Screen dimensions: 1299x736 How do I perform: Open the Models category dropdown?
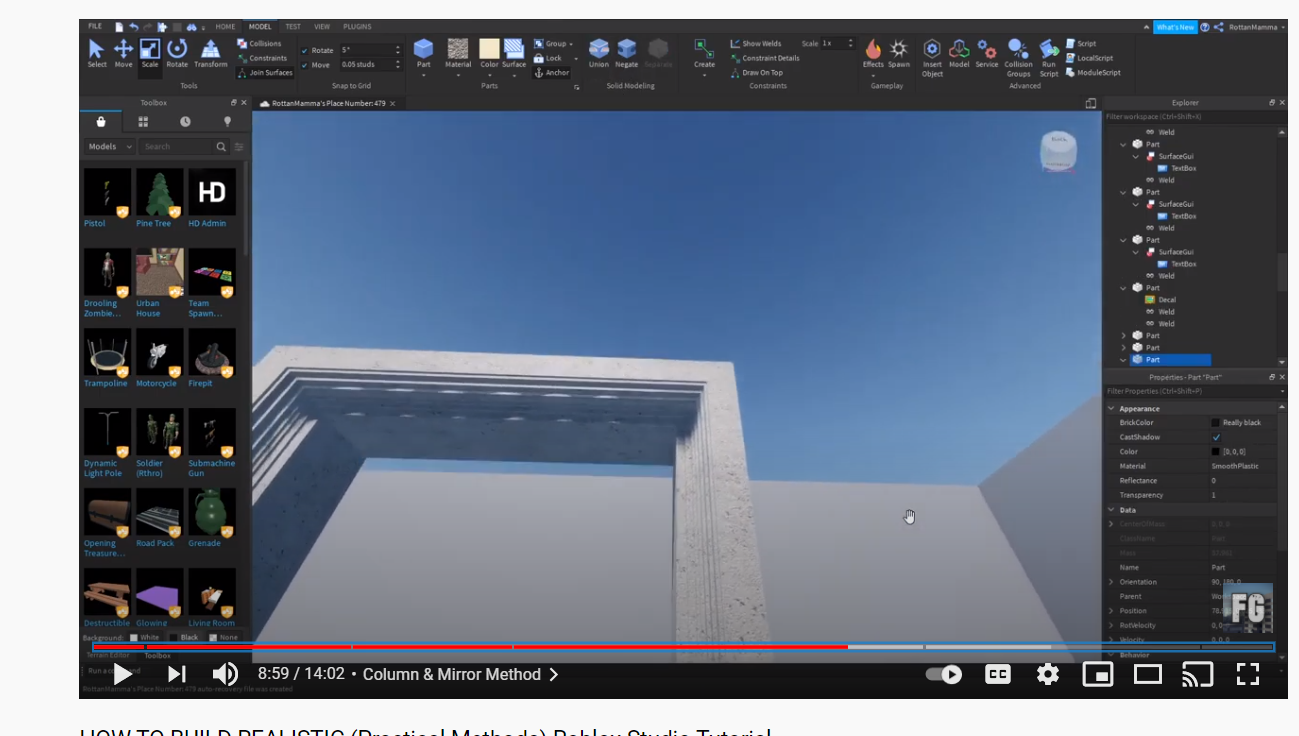click(x=110, y=146)
